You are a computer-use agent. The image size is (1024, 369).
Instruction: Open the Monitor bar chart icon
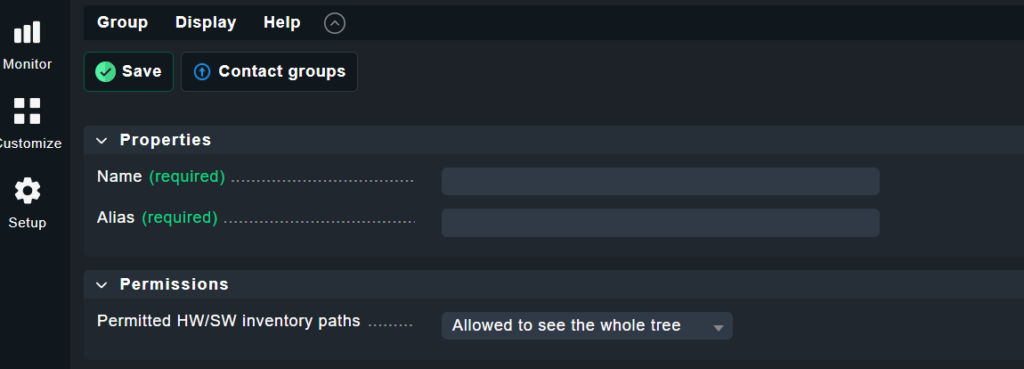[27, 33]
